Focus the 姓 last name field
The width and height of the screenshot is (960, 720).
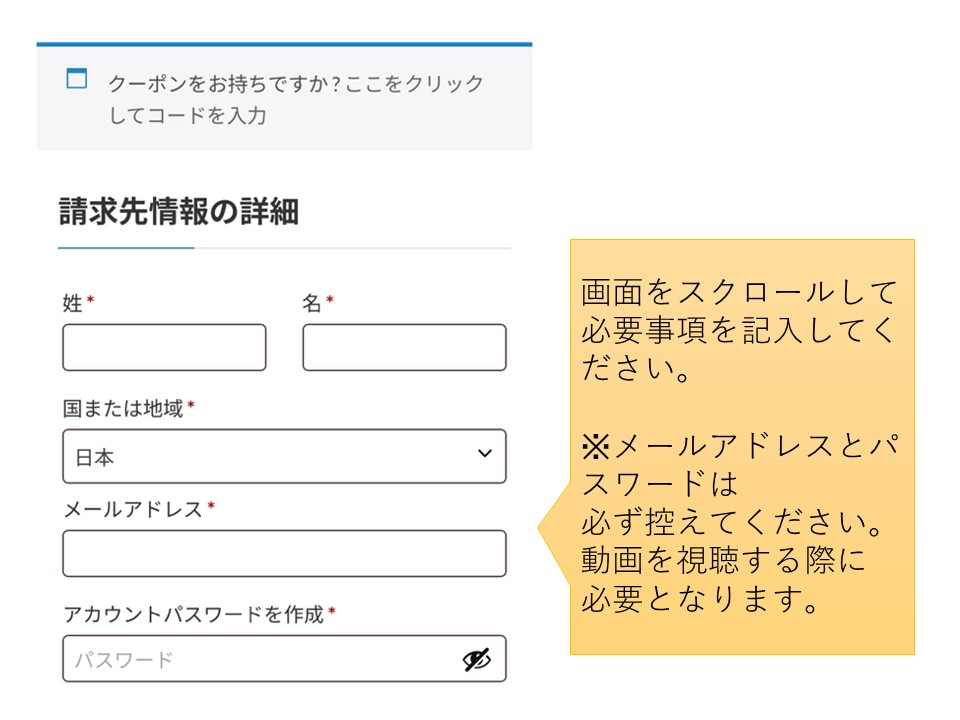[164, 347]
